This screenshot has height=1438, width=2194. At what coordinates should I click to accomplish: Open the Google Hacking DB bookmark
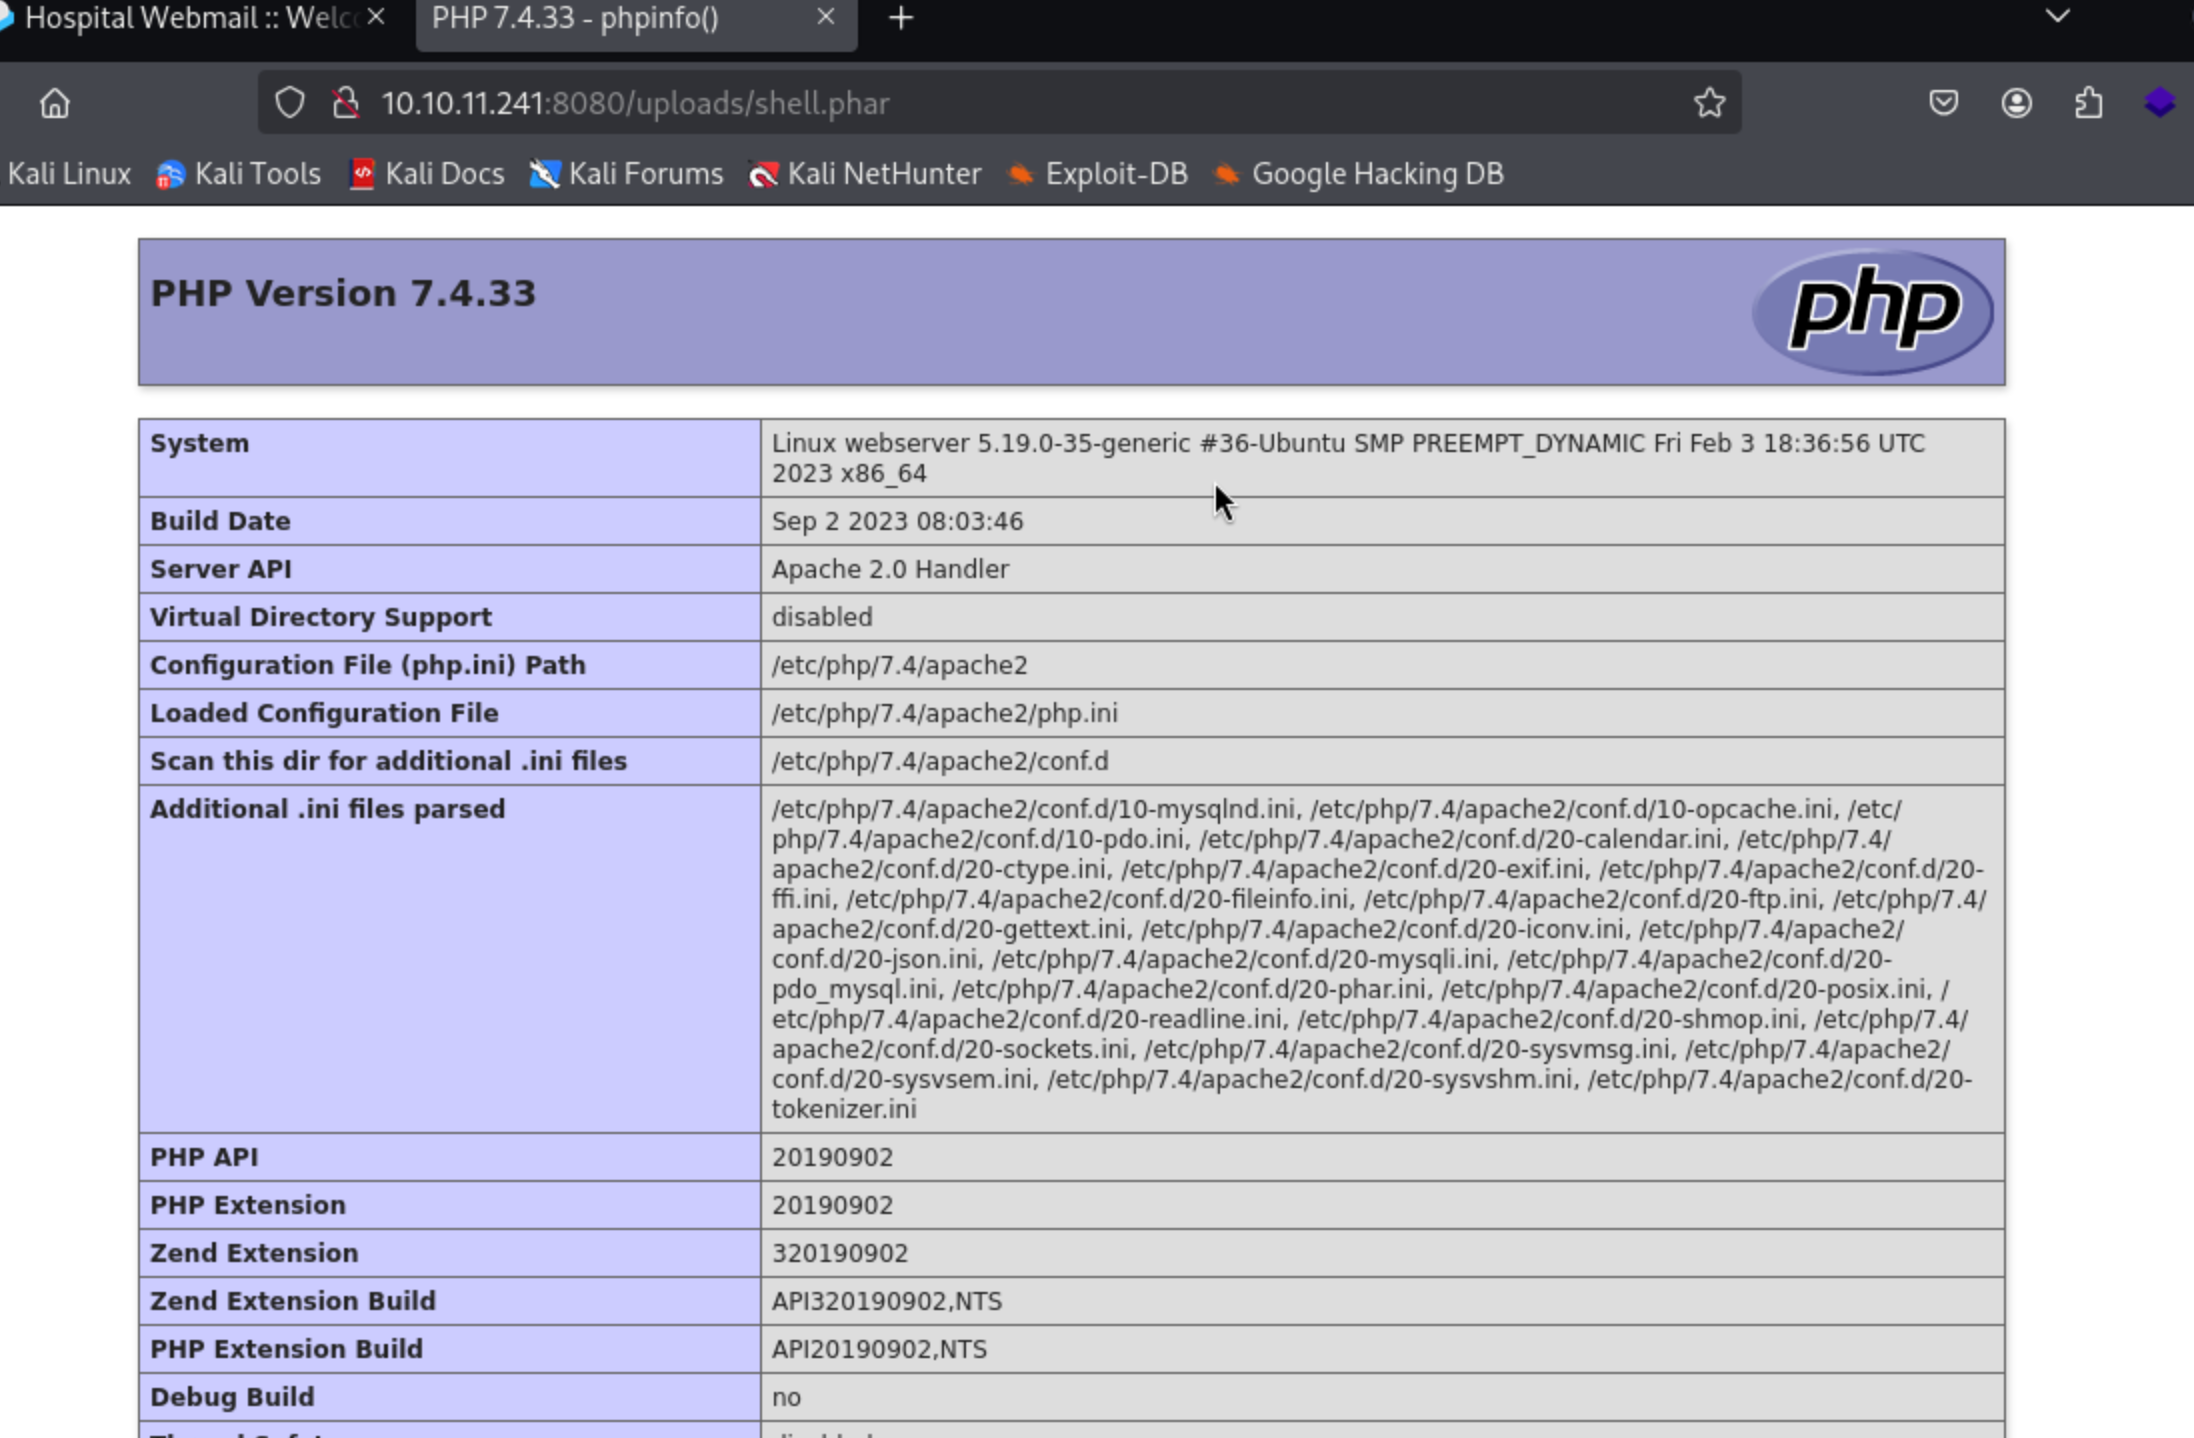[1358, 174]
